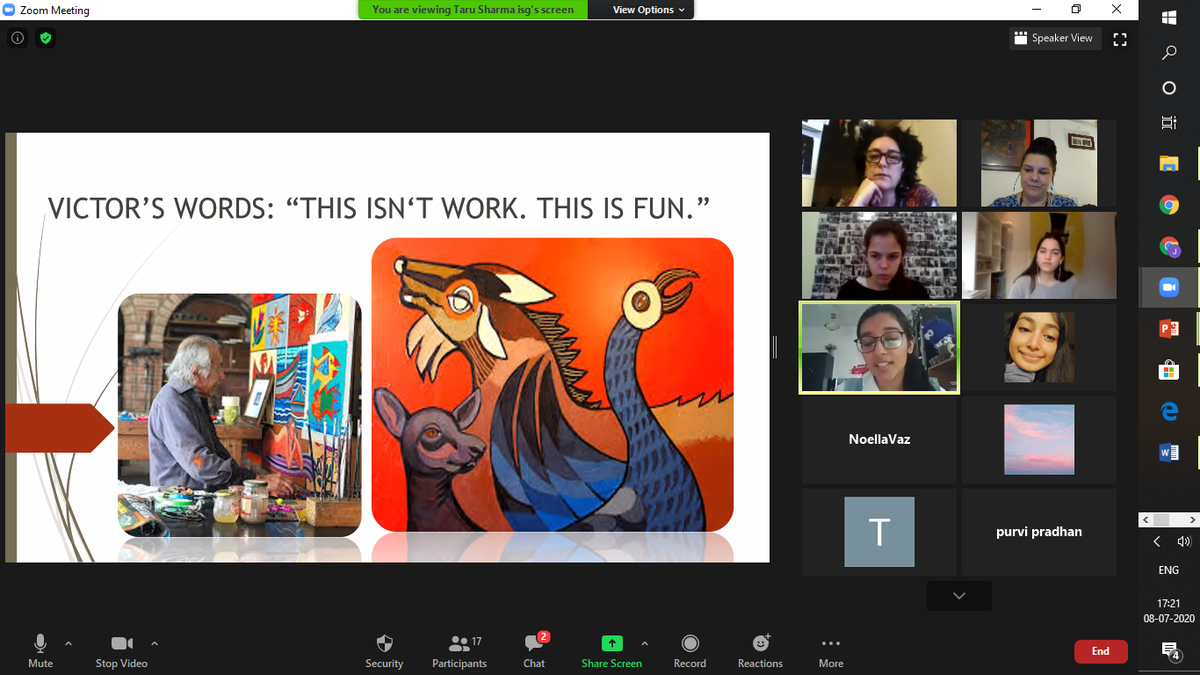The height and width of the screenshot is (675, 1200).
Task: Open meeting information icon
Action: point(18,38)
